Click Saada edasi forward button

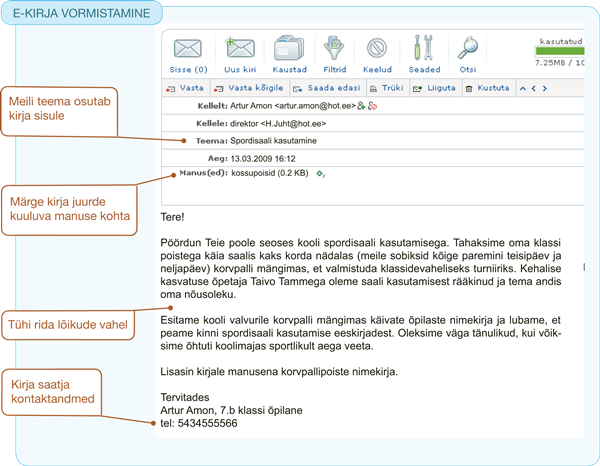pos(327,88)
